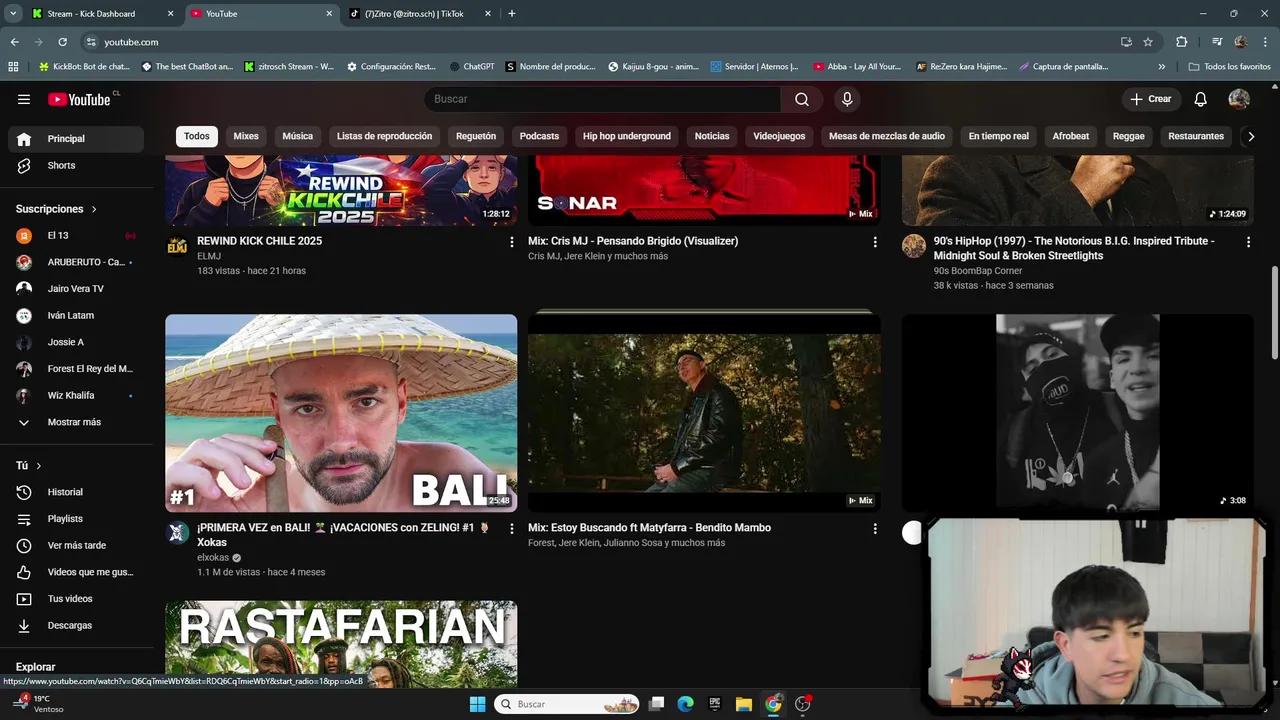The height and width of the screenshot is (720, 1280).
Task: Open Tus videos in sidebar
Action: tap(76, 599)
